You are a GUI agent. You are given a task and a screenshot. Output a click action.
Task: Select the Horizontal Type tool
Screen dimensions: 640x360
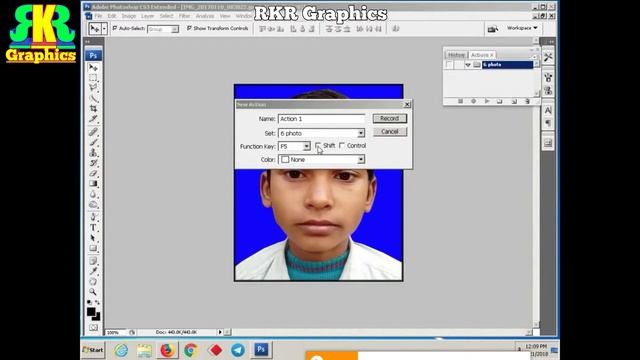[x=93, y=227]
